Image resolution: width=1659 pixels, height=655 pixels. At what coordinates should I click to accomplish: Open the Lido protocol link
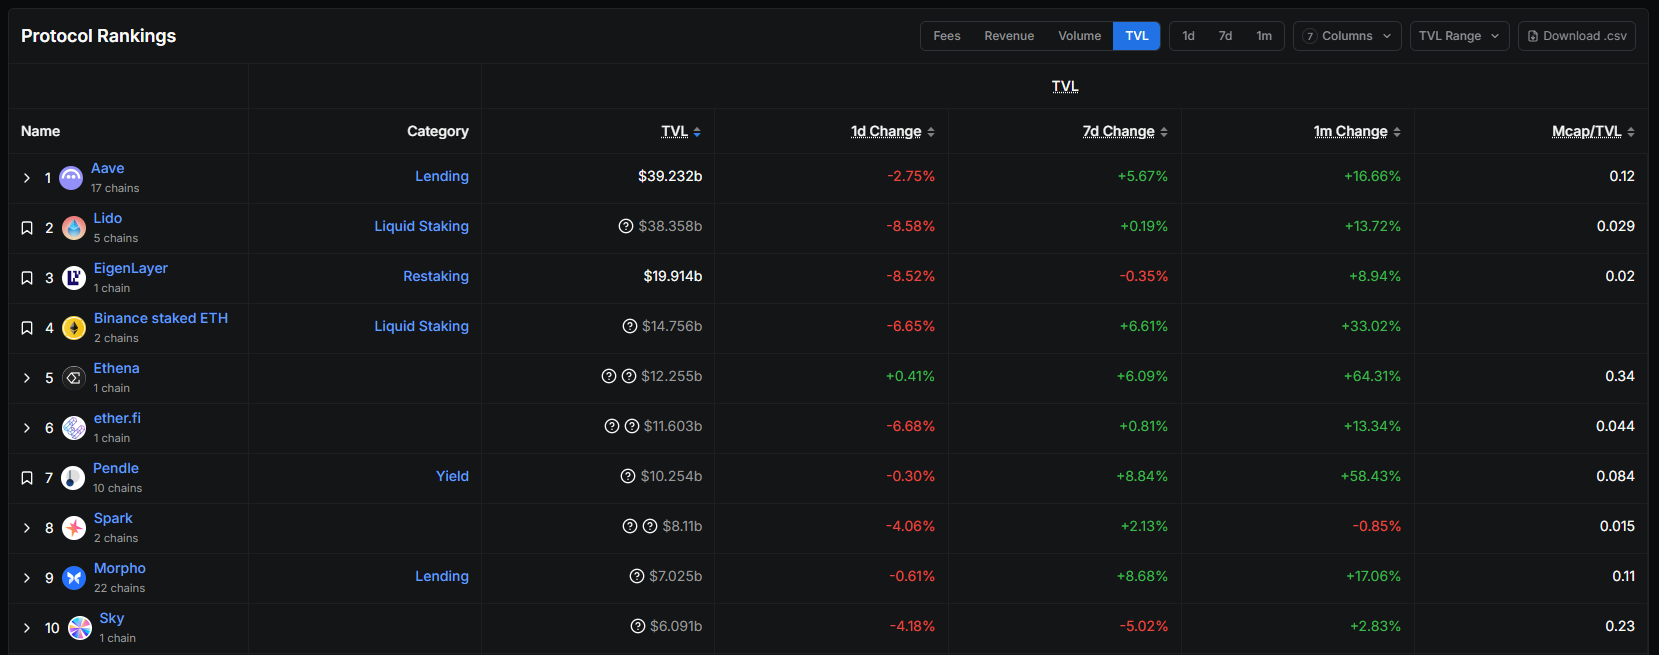(x=108, y=218)
